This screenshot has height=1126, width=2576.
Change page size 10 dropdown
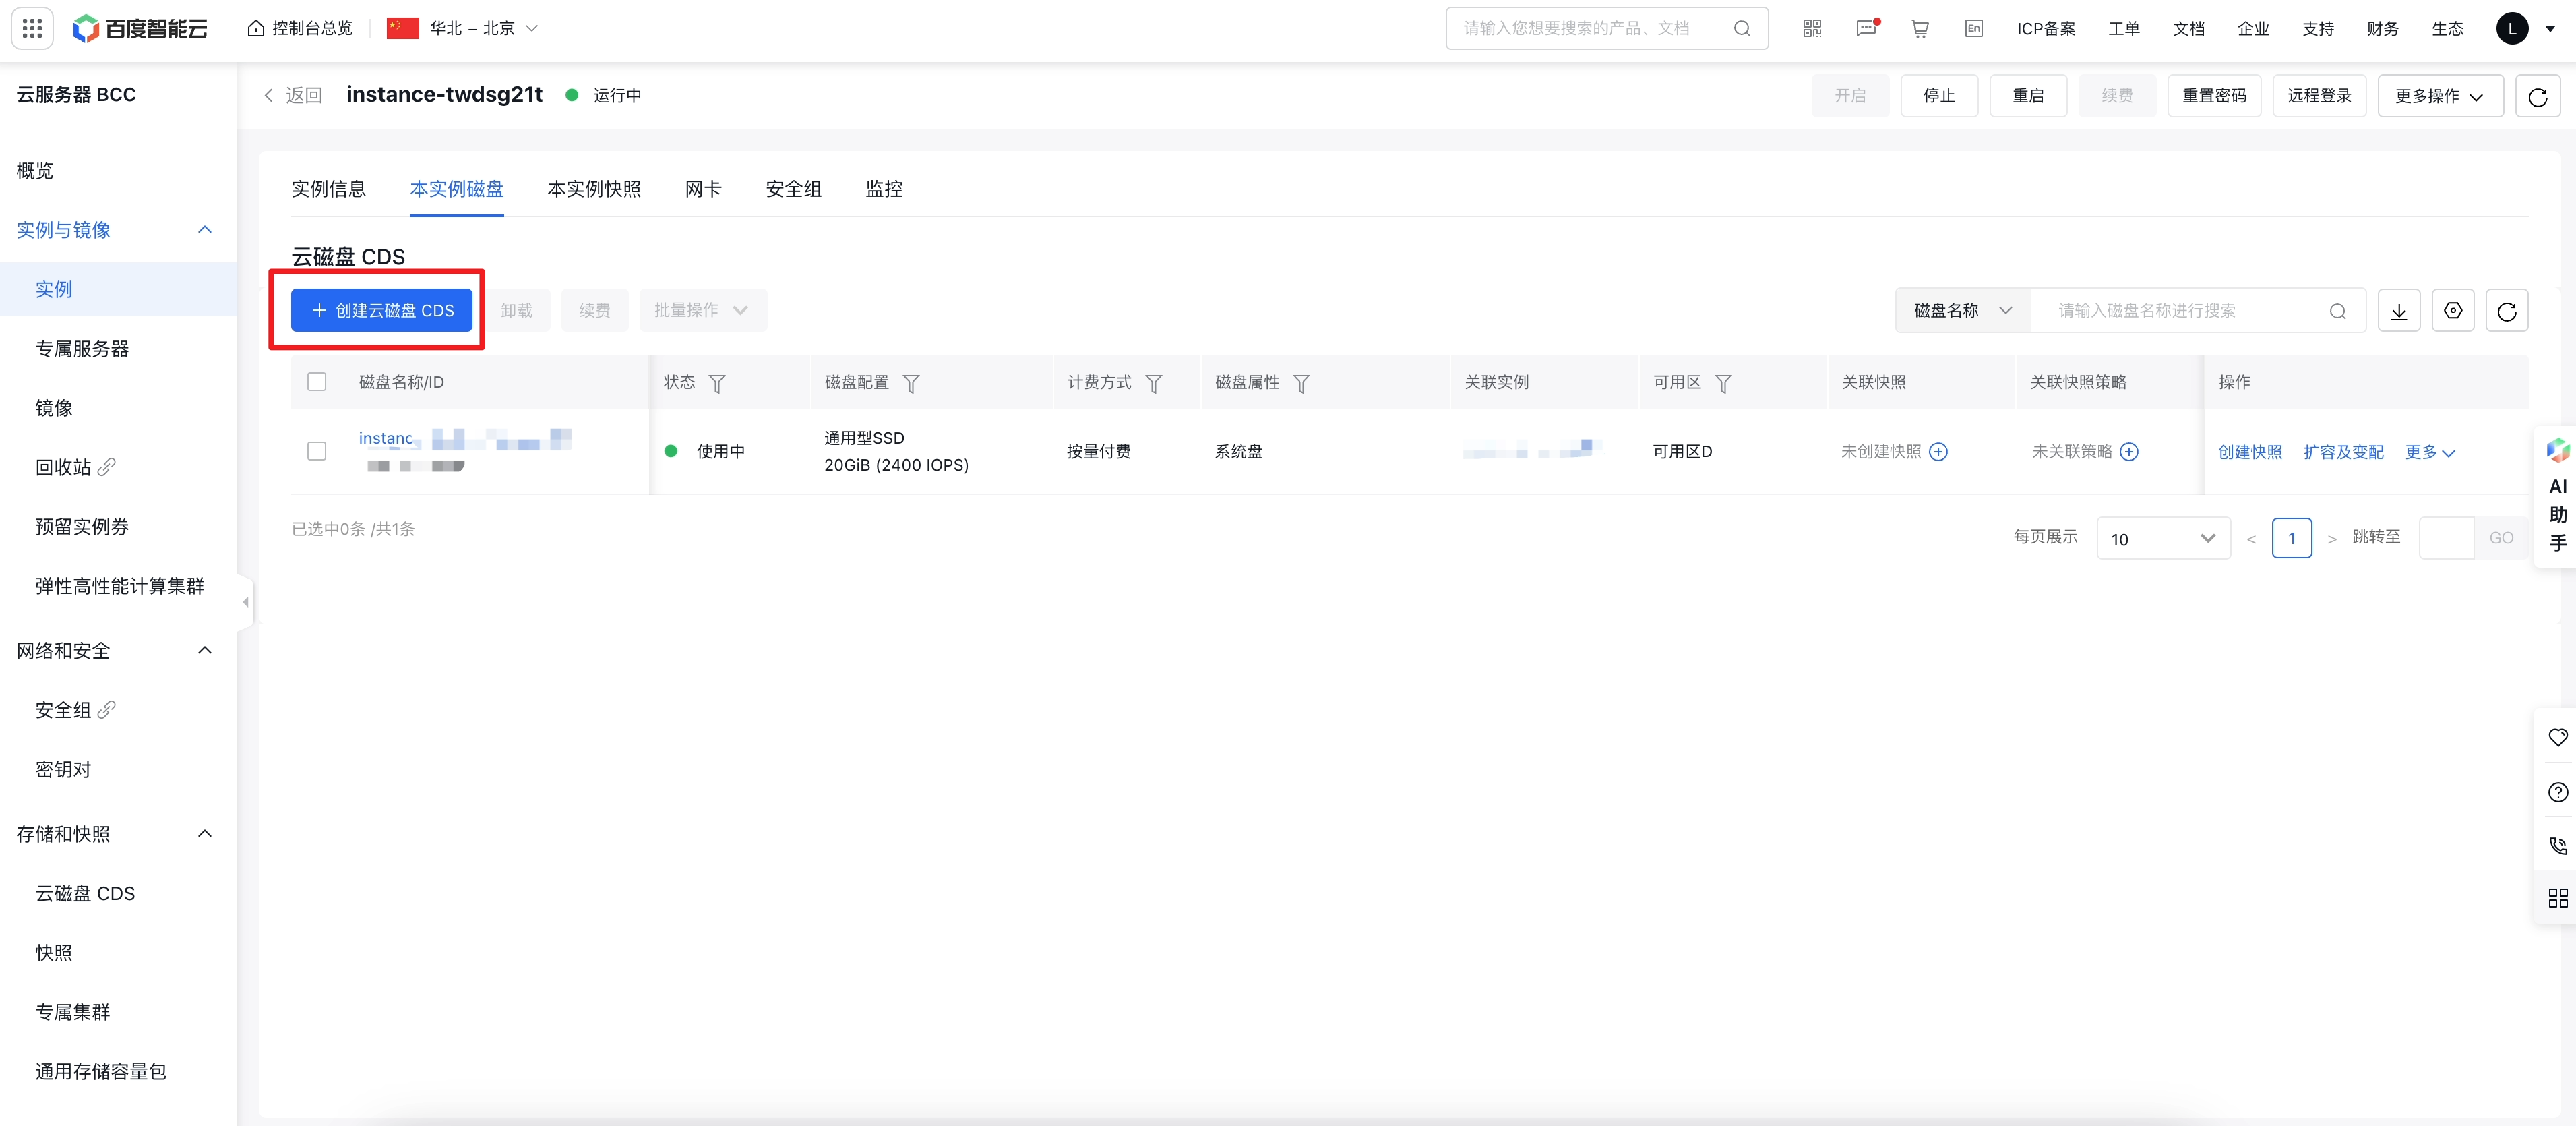point(2163,539)
